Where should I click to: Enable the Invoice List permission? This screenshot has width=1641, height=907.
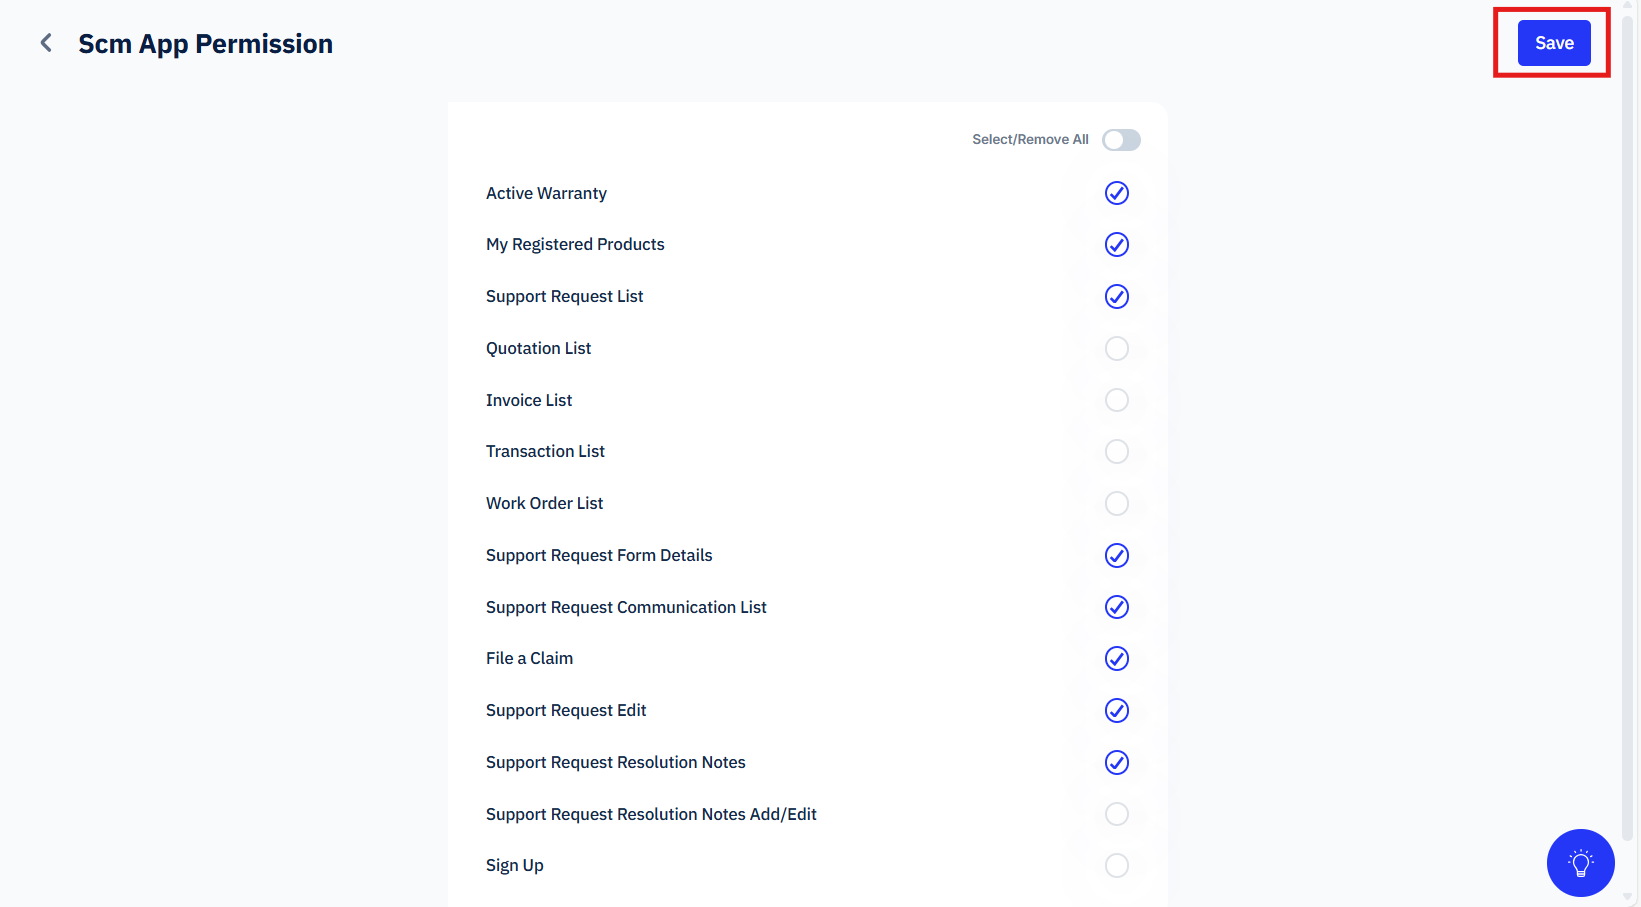pos(1117,400)
